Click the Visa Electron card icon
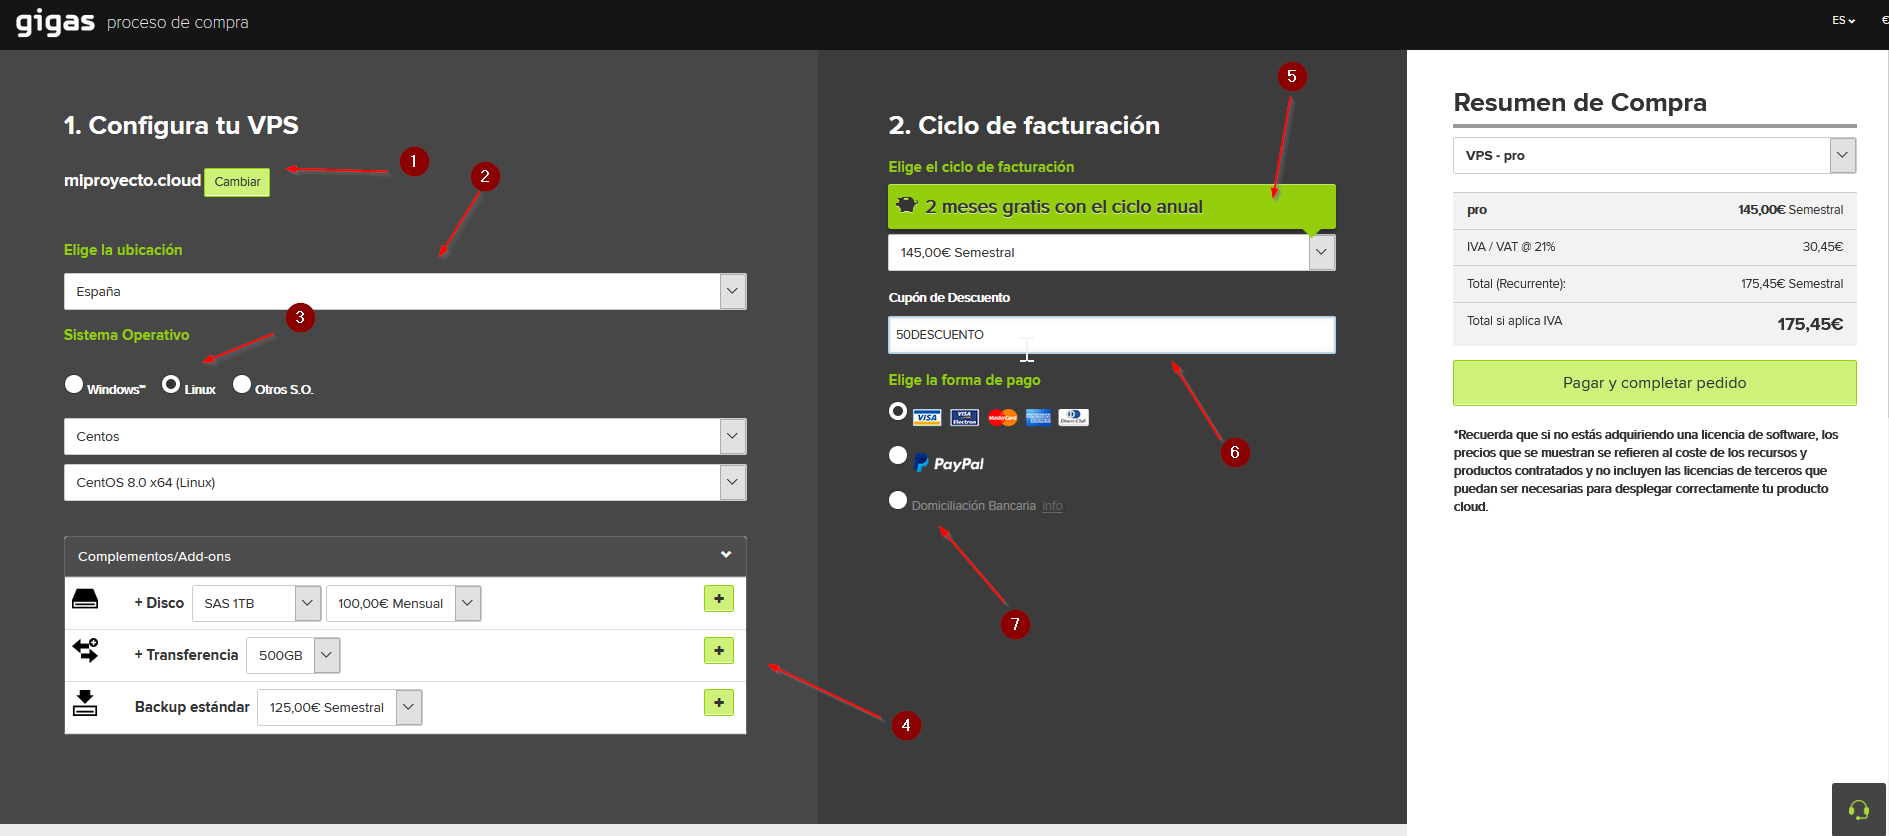The width and height of the screenshot is (1889, 836). pyautogui.click(x=964, y=418)
